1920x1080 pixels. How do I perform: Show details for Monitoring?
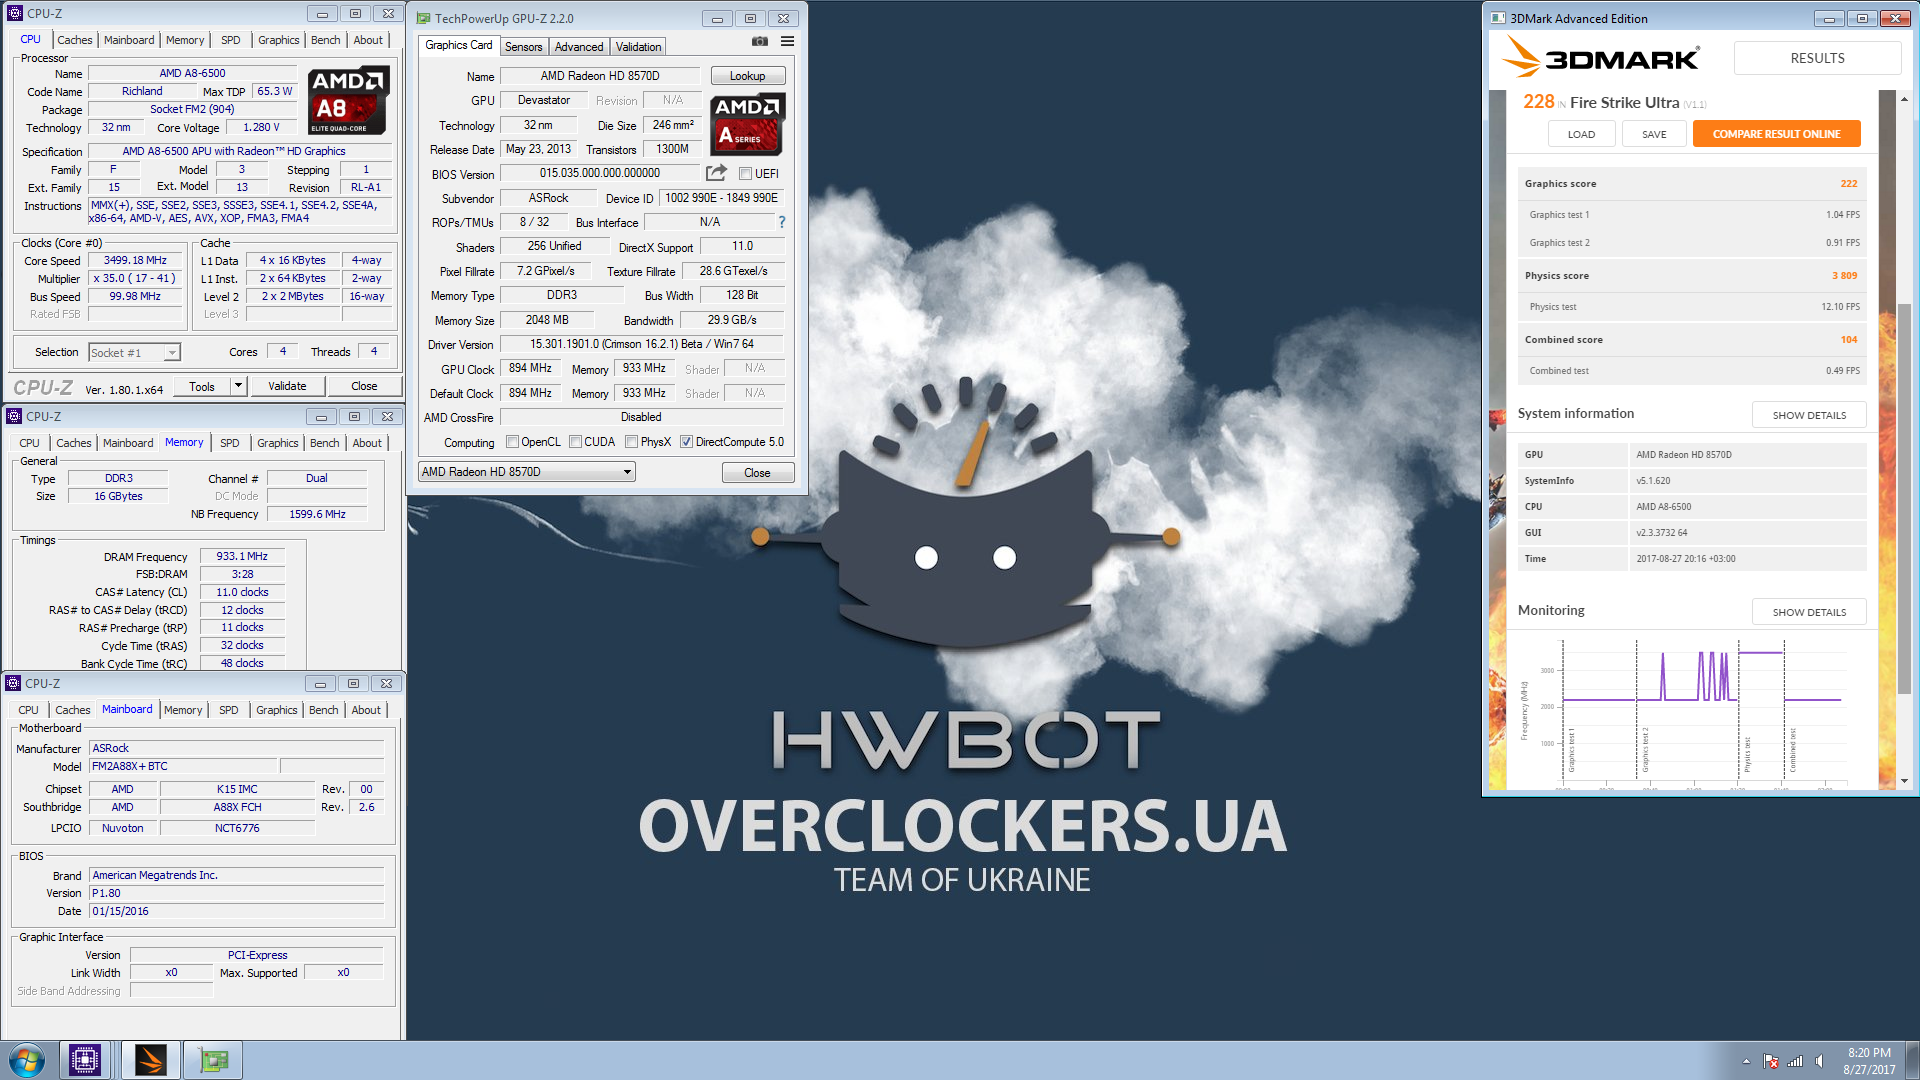click(x=1809, y=612)
